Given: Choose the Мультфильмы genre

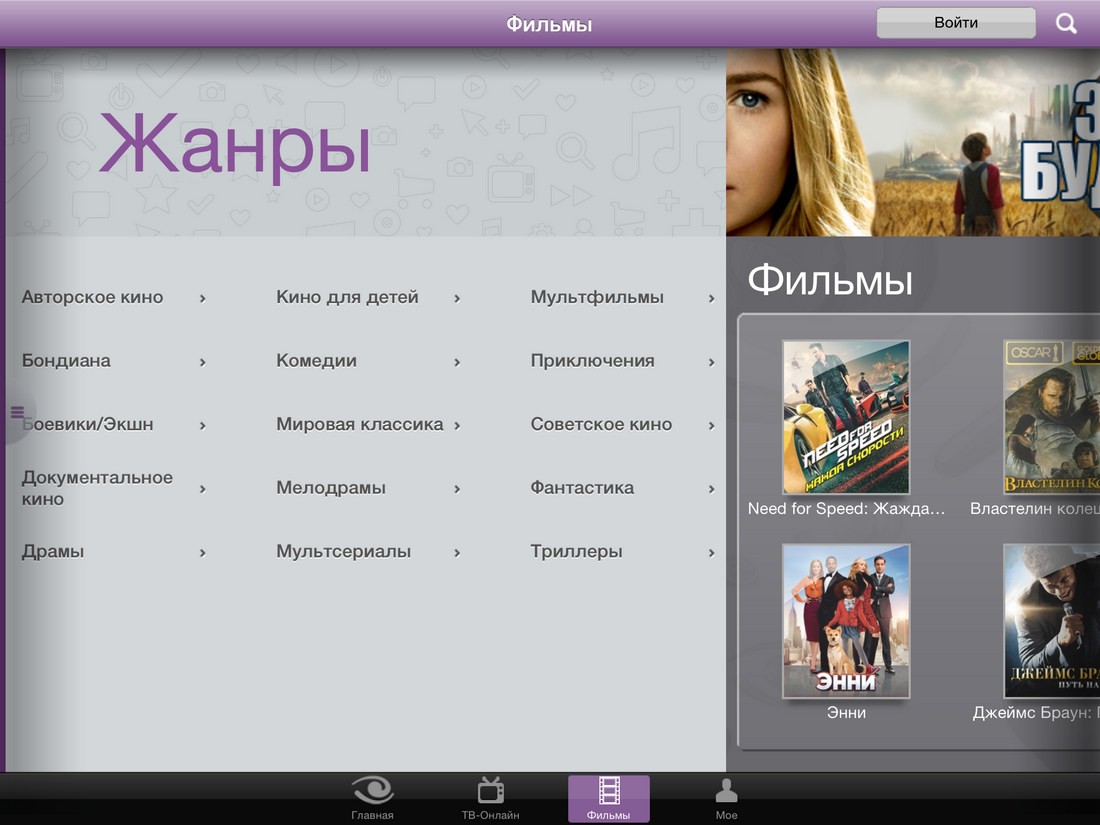Looking at the screenshot, I should click(597, 297).
